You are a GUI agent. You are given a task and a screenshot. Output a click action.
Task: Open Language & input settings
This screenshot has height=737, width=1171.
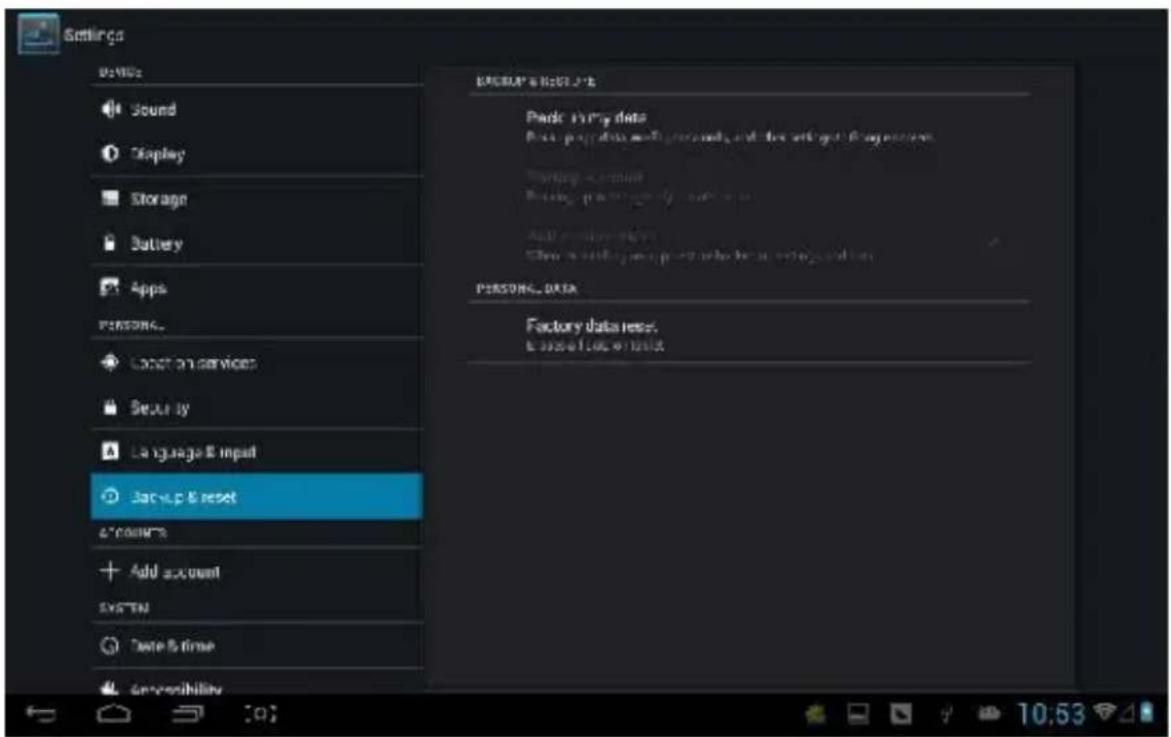(x=256, y=452)
